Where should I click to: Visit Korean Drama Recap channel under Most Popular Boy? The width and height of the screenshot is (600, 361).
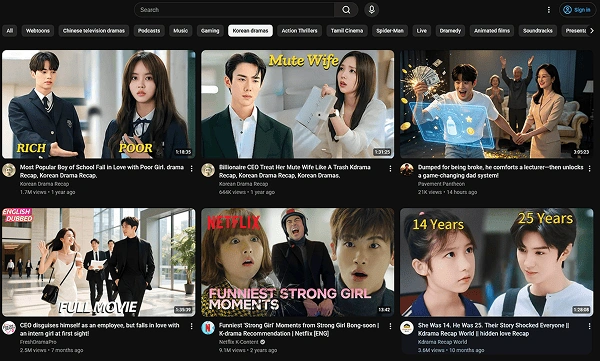[44, 184]
